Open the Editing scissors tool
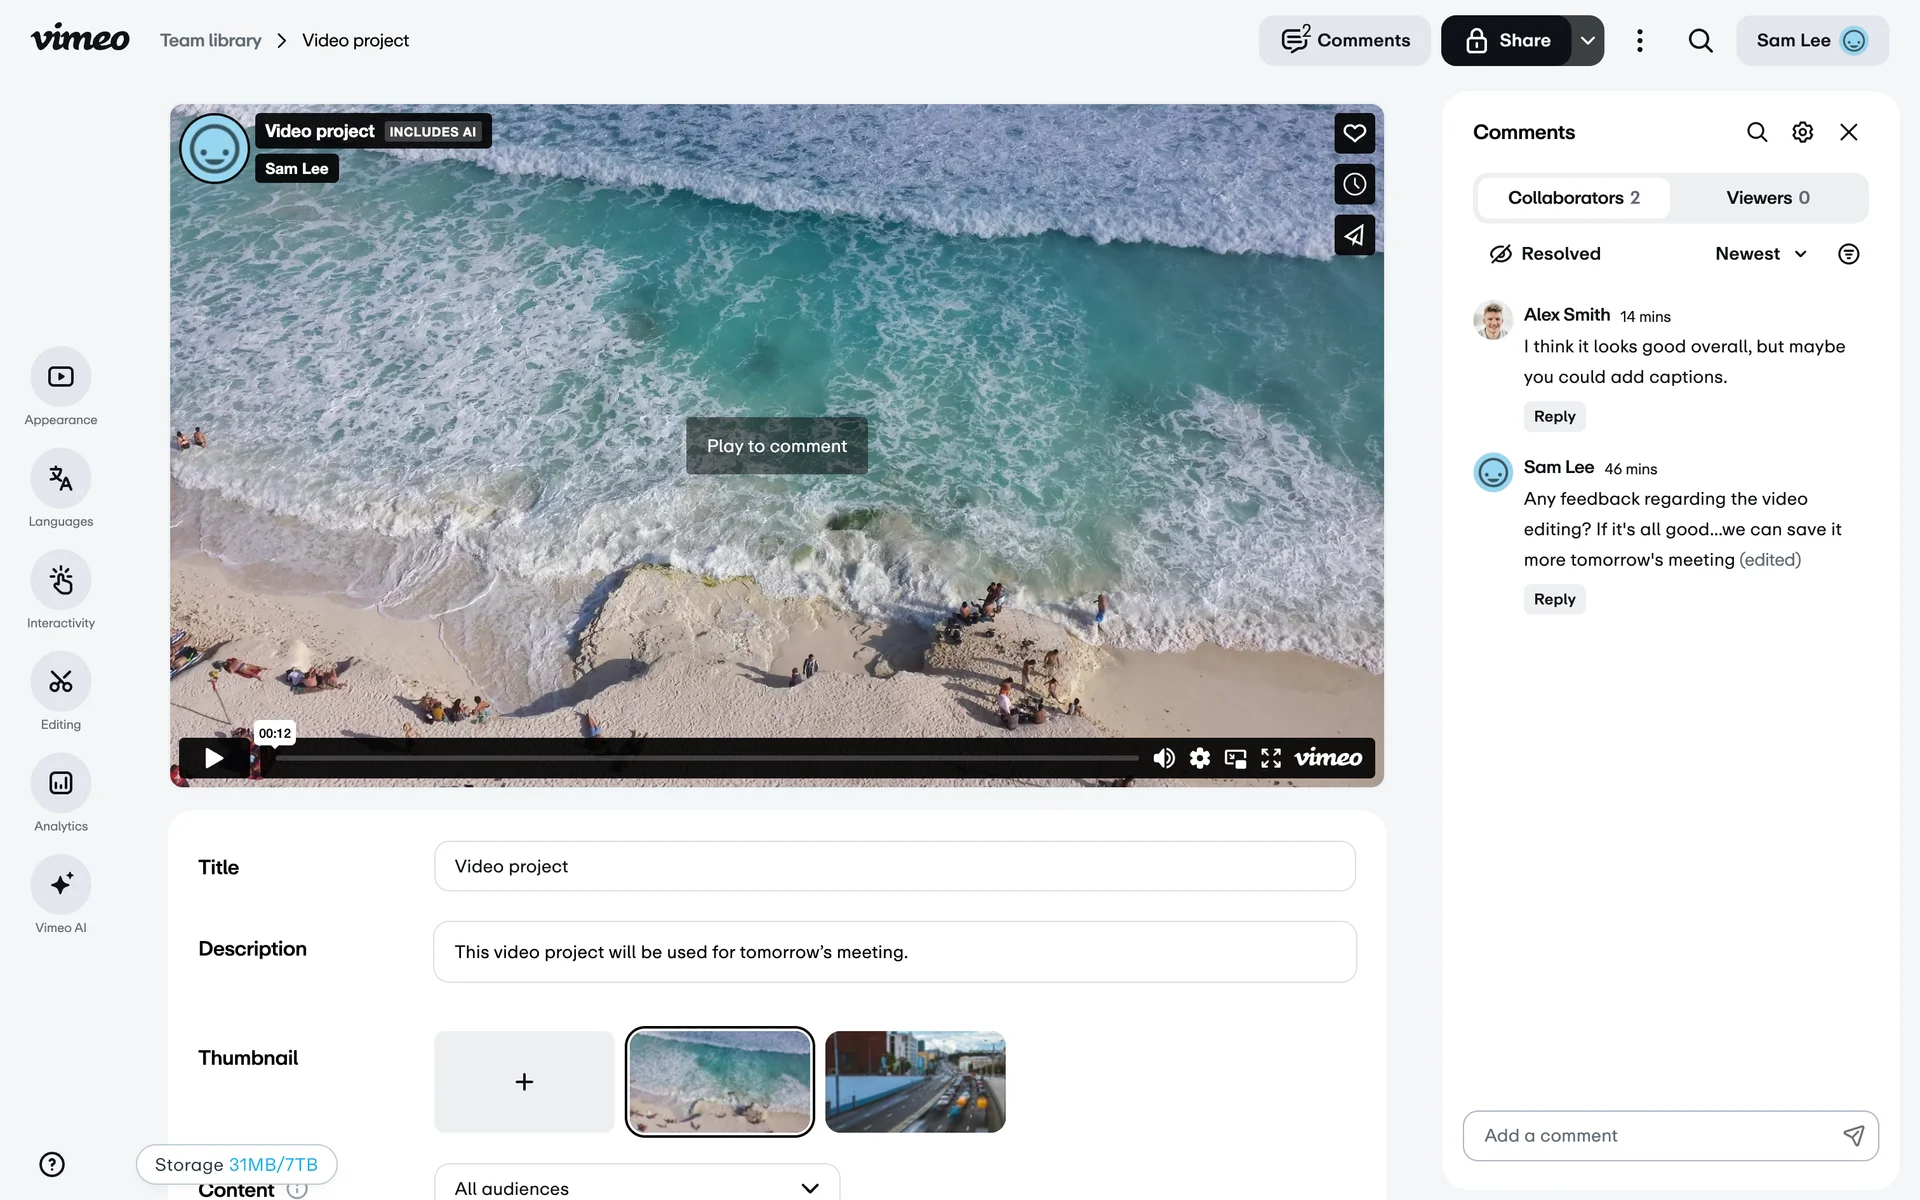1920x1200 pixels. coord(61,682)
